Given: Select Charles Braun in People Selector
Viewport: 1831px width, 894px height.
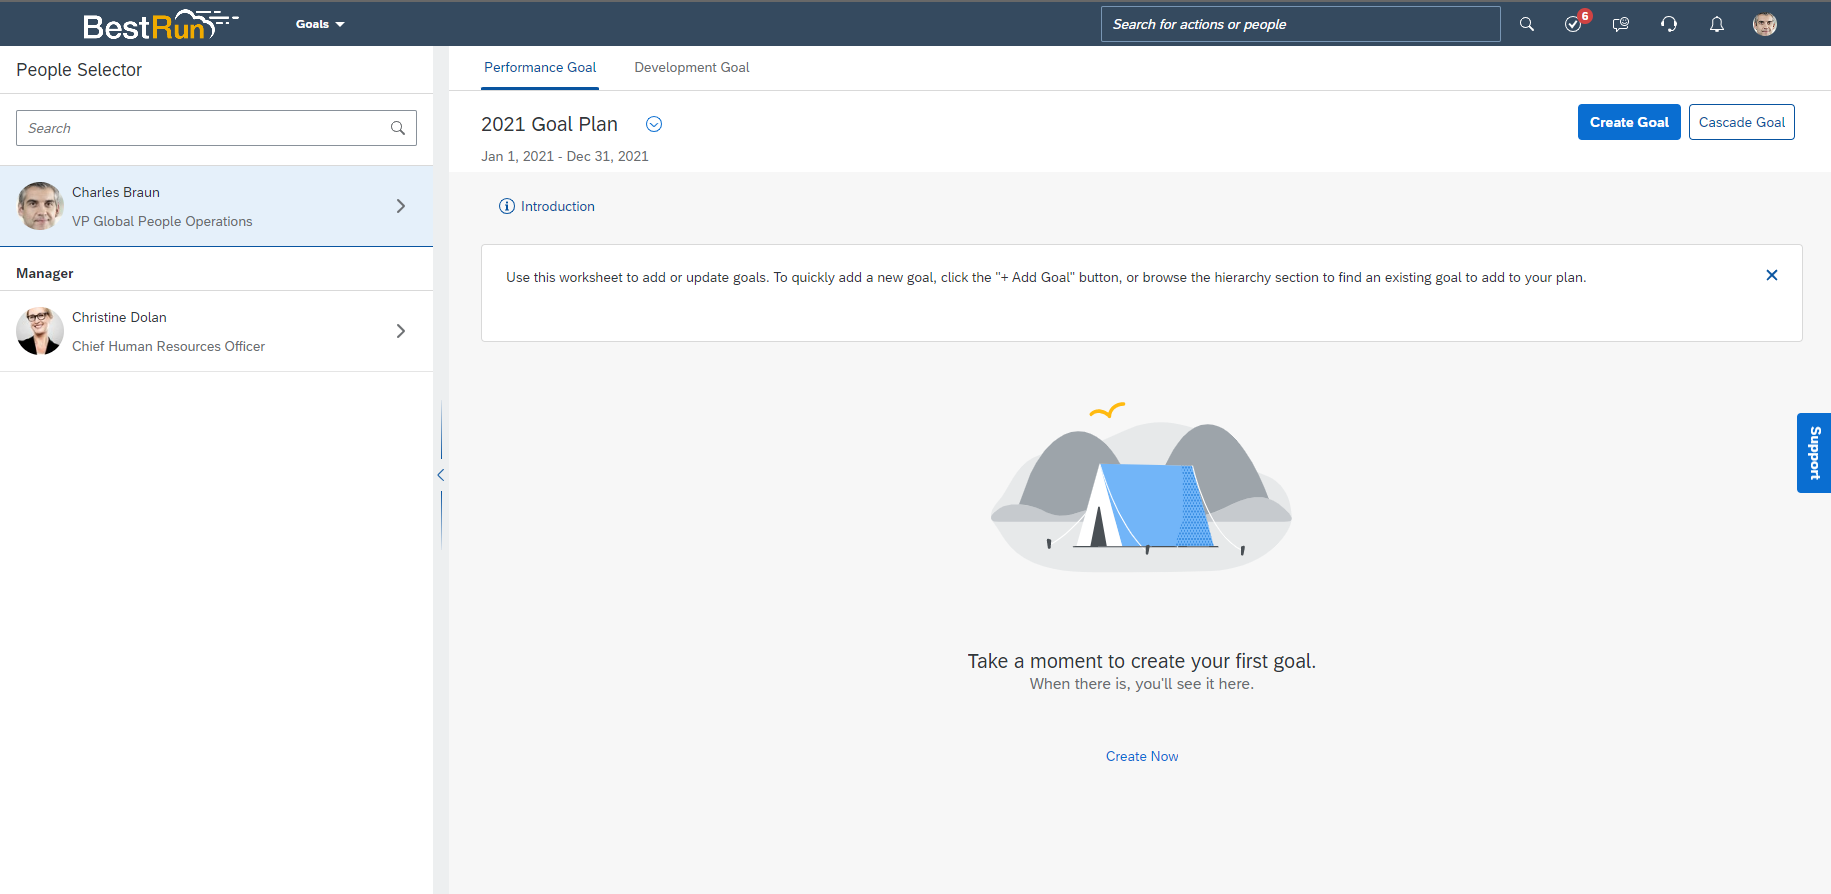Looking at the screenshot, I should tap(216, 206).
